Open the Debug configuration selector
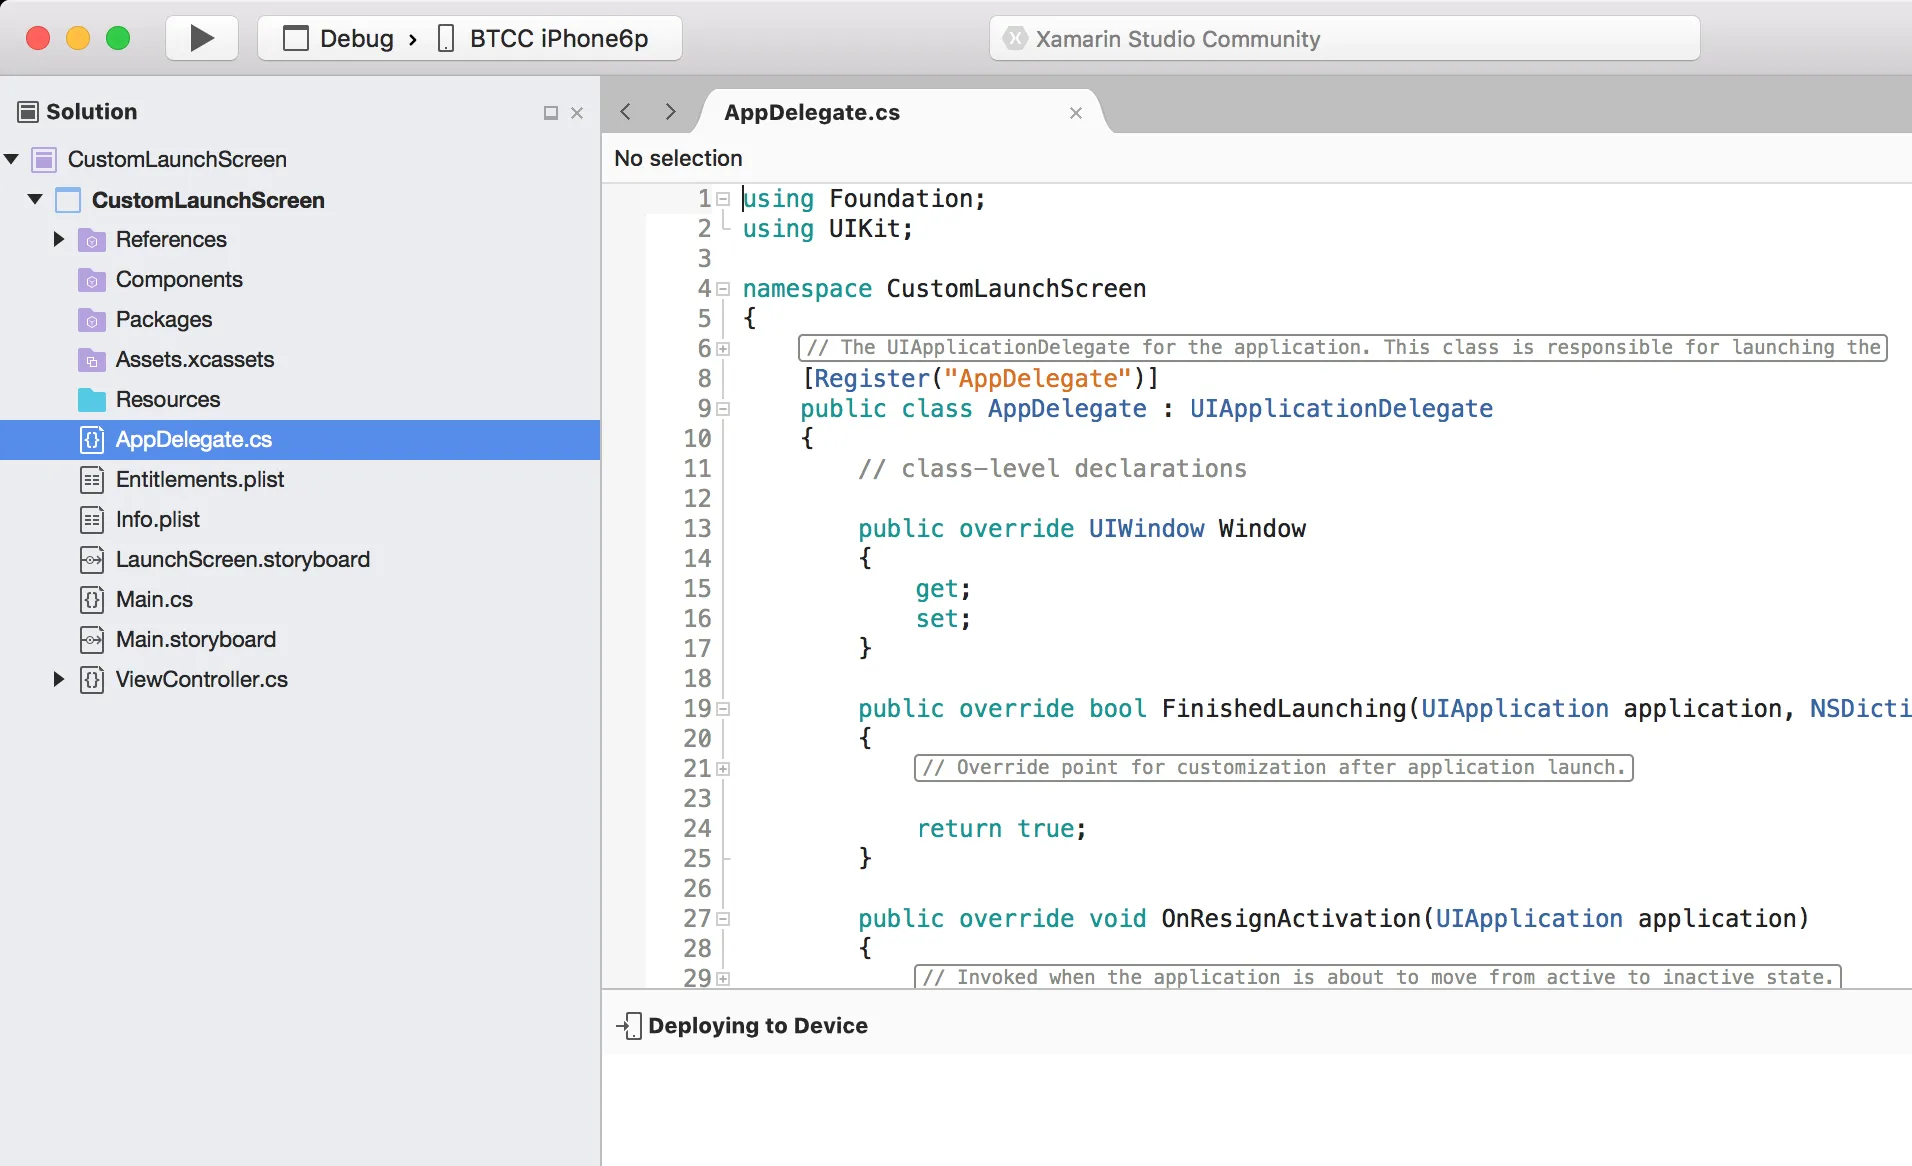This screenshot has width=1912, height=1166. (339, 38)
